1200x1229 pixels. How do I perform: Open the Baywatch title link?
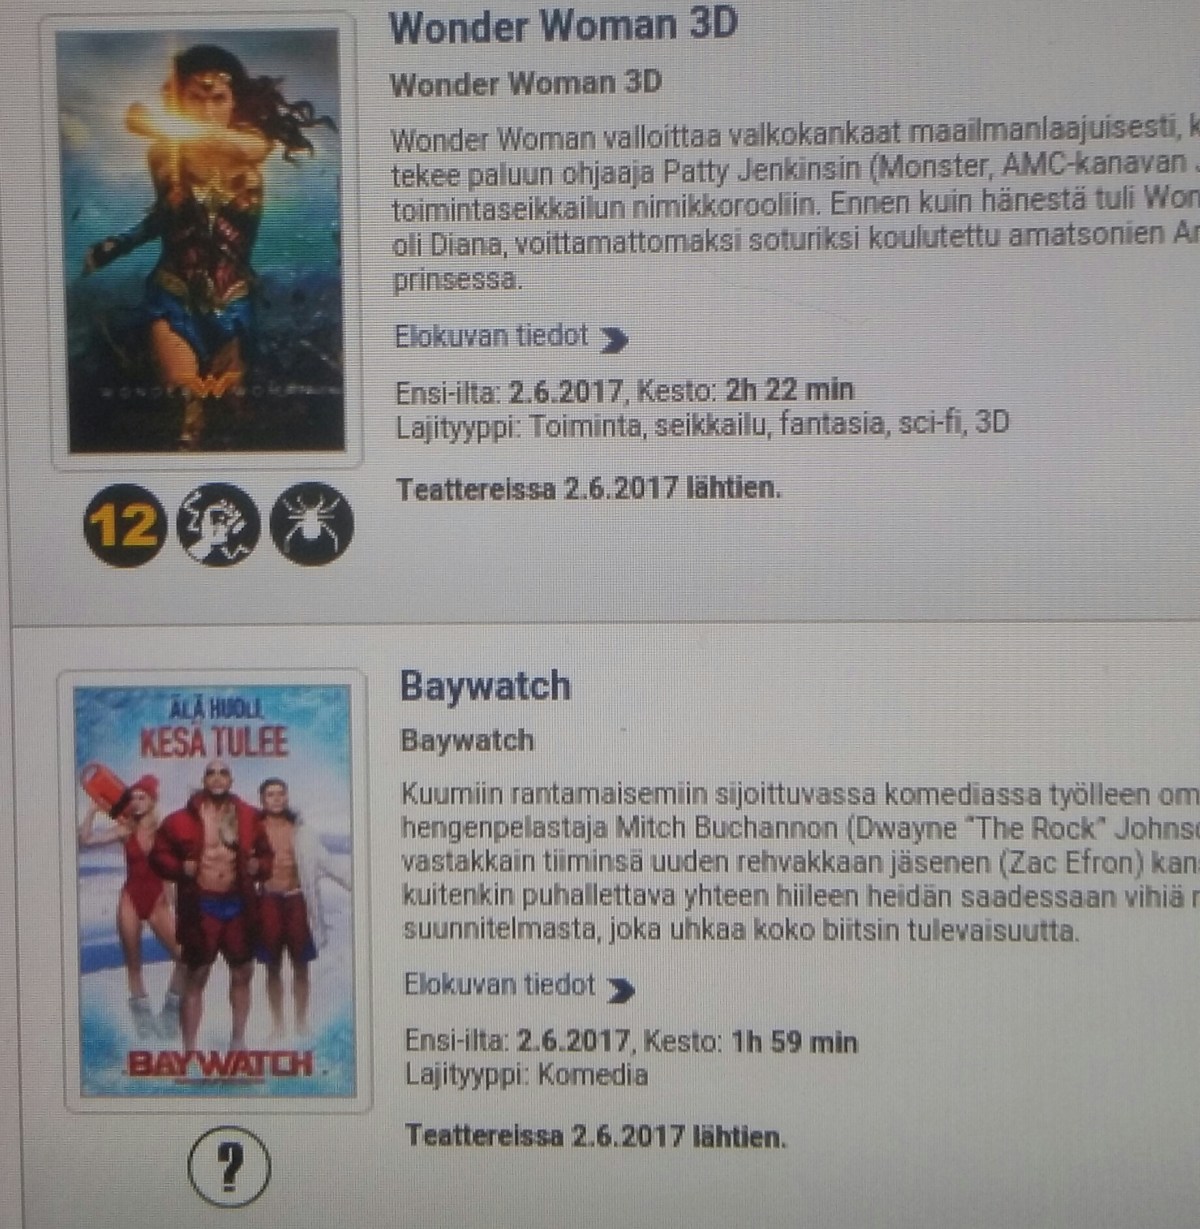(x=485, y=687)
